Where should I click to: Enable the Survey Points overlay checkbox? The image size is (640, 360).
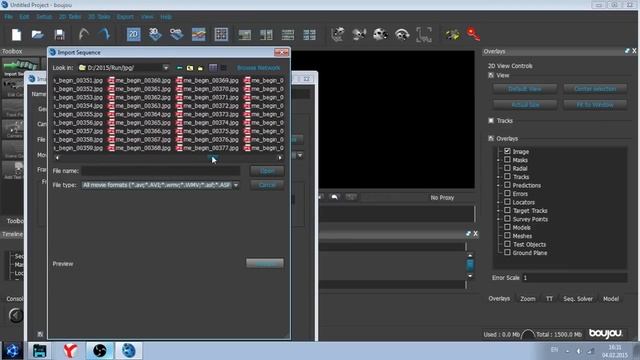507,219
